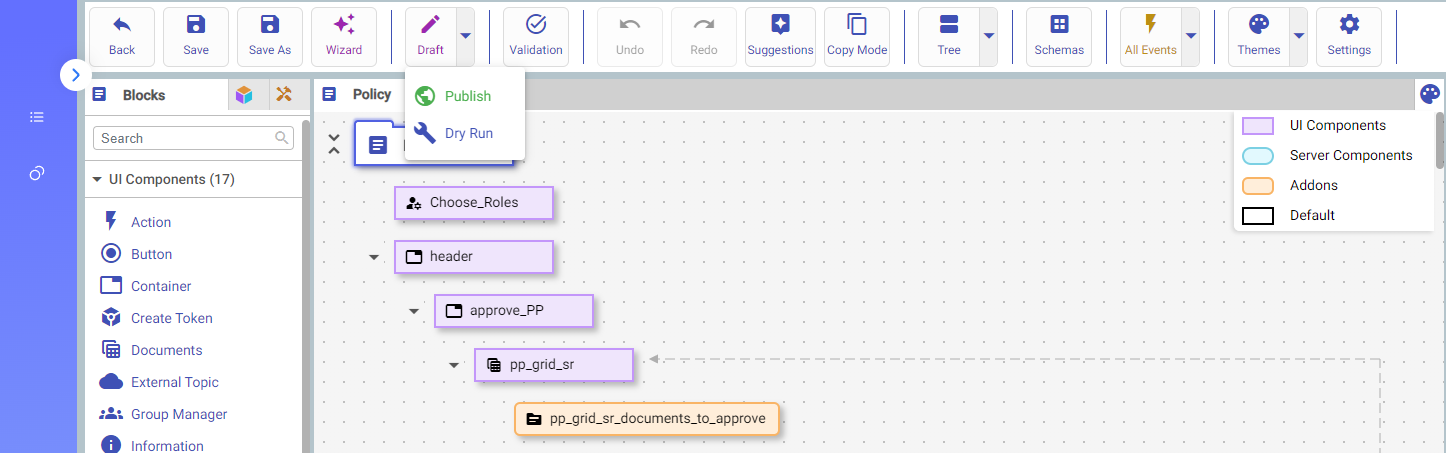This screenshot has height=453, width=1446.
Task: Enable Copy Mode in the toolbar
Action: (x=856, y=26)
